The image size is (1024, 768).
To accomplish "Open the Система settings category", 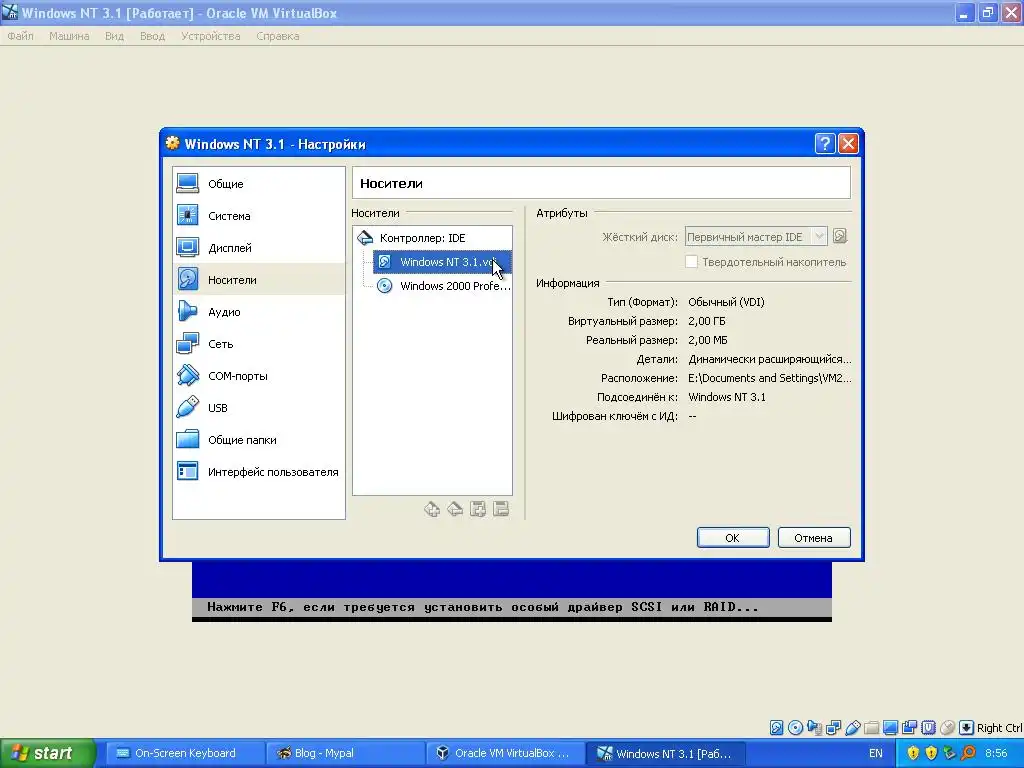I will coord(259,216).
